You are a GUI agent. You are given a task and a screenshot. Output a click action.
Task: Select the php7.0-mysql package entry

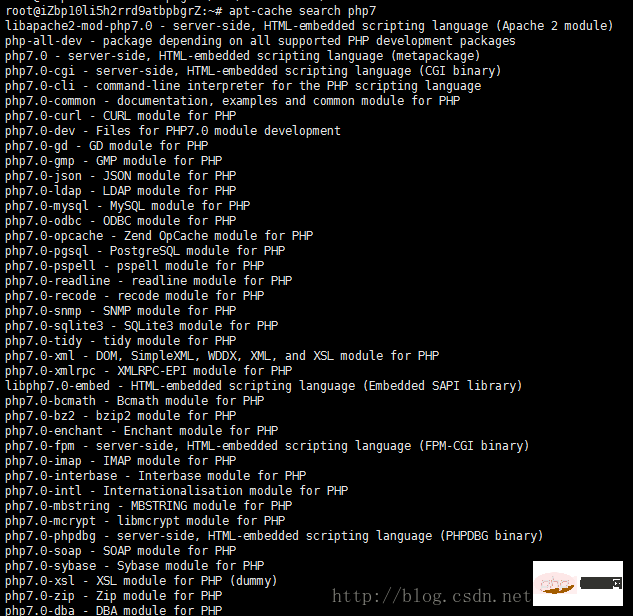(128, 206)
